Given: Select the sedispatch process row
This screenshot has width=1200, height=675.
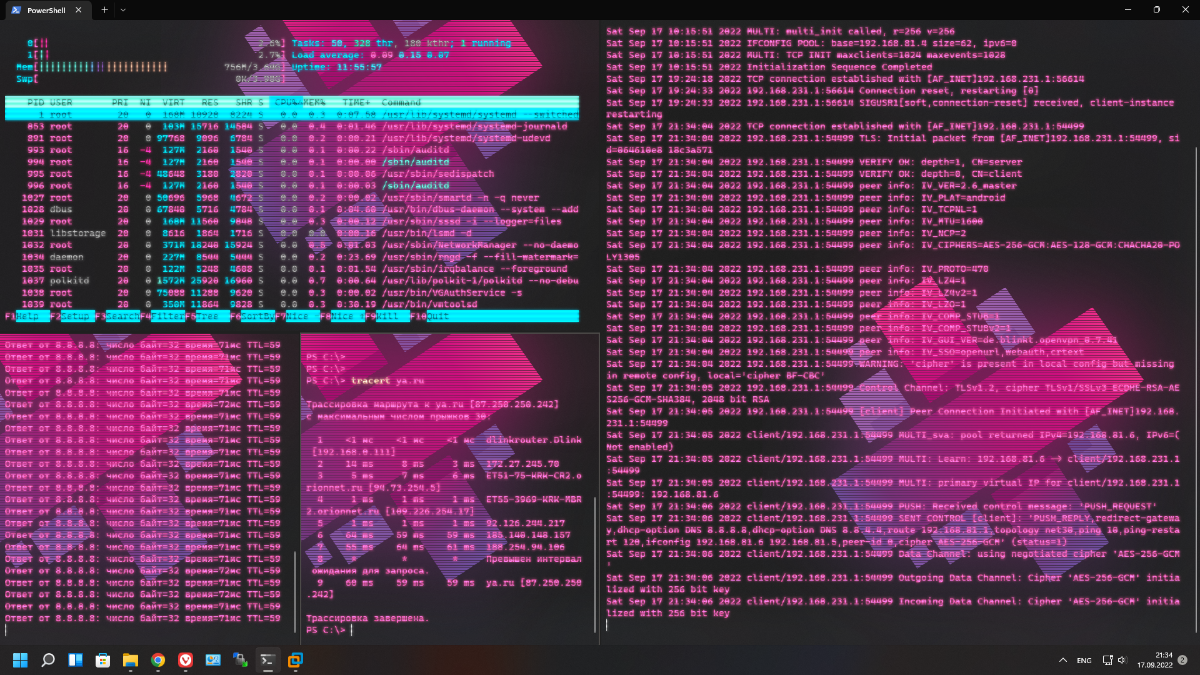Looking at the screenshot, I should pos(292,173).
